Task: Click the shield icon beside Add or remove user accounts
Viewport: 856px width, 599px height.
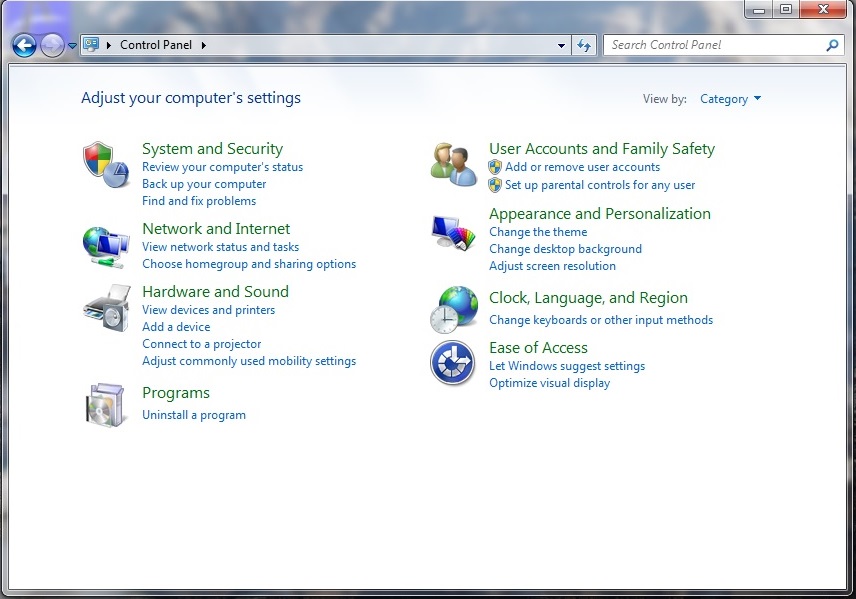Action: pyautogui.click(x=495, y=167)
